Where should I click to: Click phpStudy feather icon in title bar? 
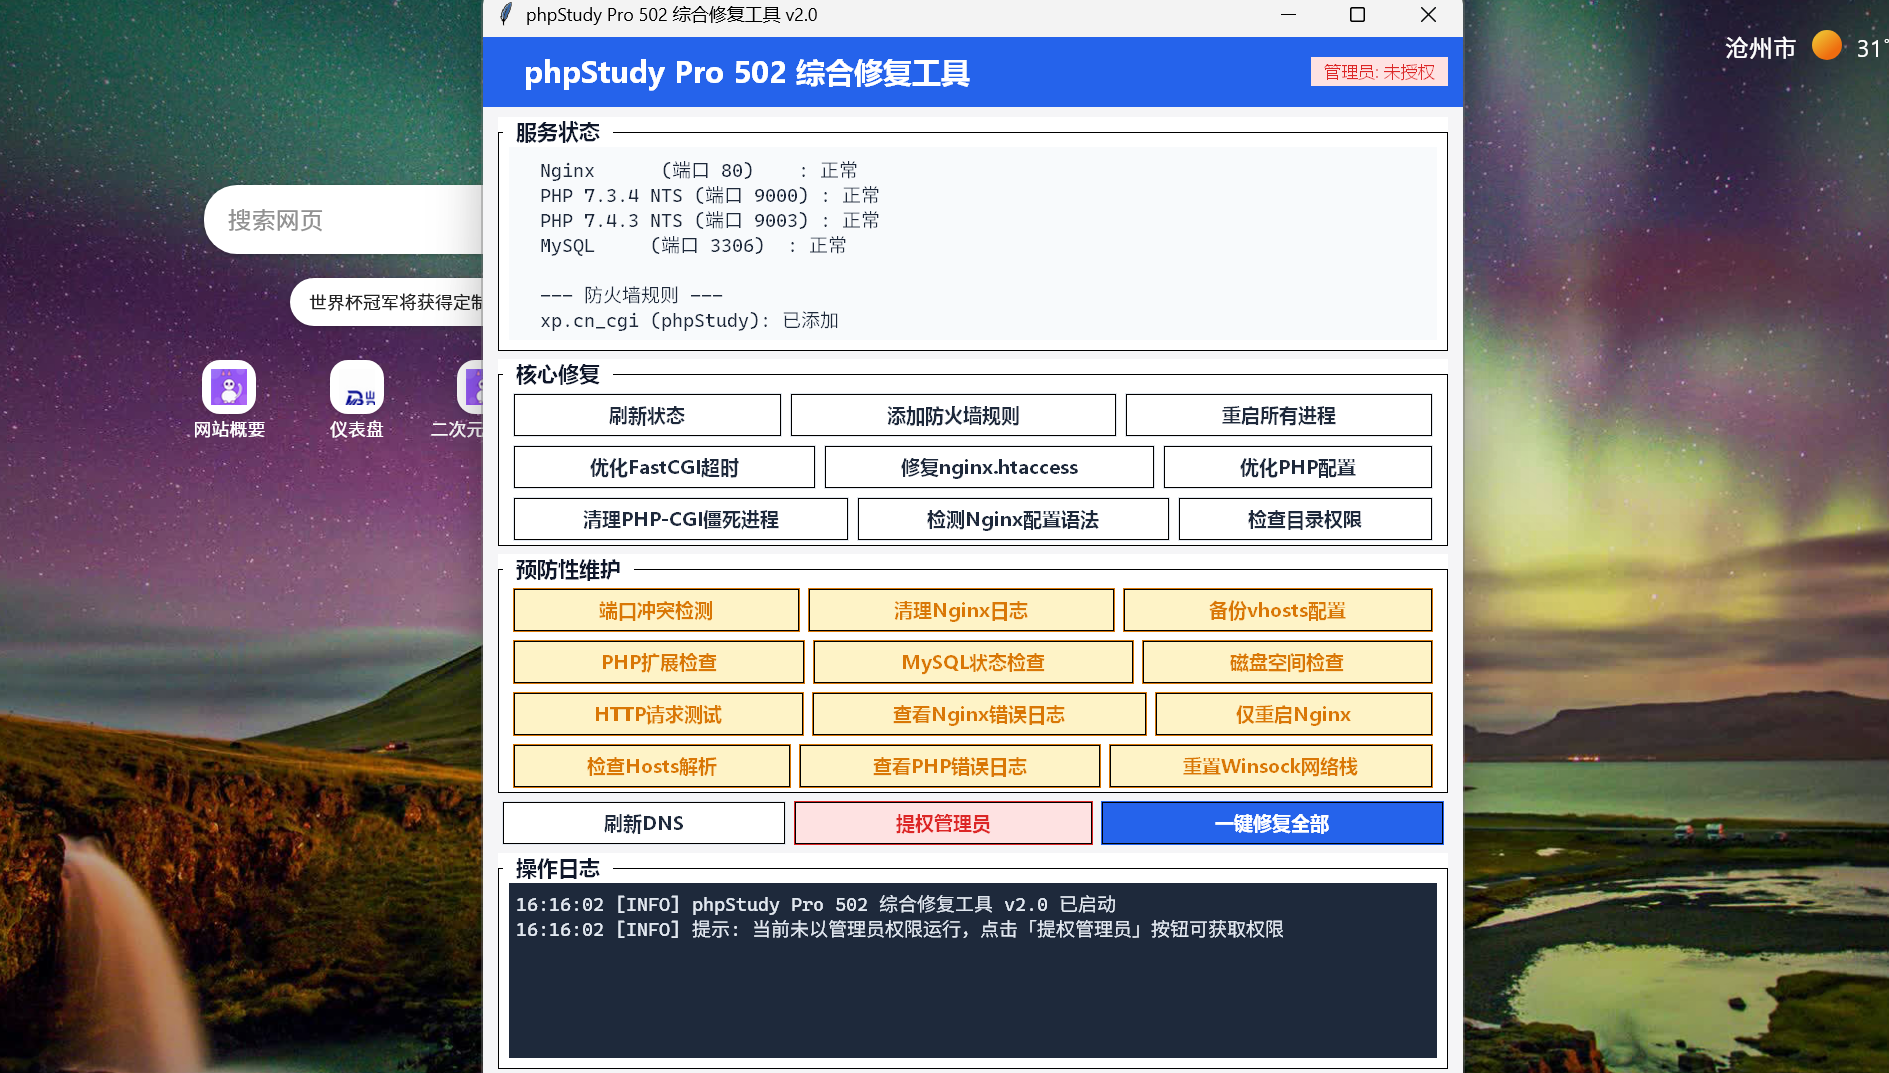point(506,14)
